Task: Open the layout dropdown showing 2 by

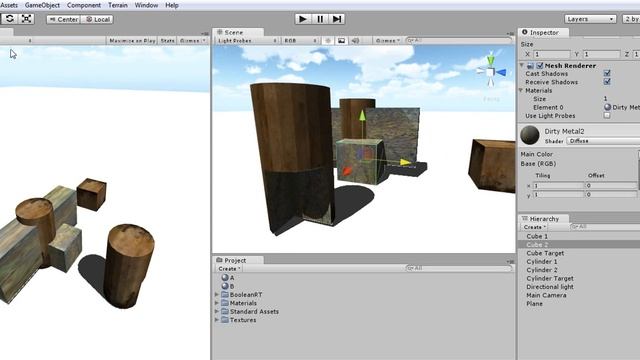Action: (631, 19)
